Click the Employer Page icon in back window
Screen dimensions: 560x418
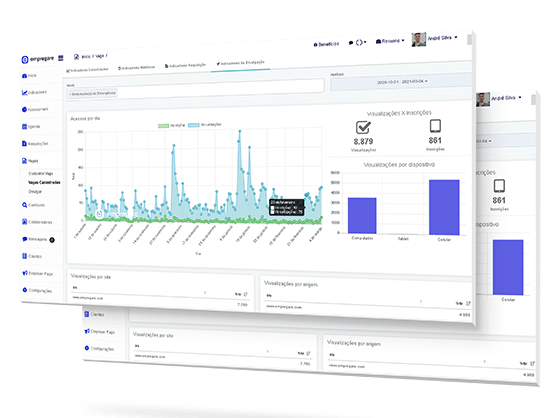pyautogui.click(x=87, y=331)
